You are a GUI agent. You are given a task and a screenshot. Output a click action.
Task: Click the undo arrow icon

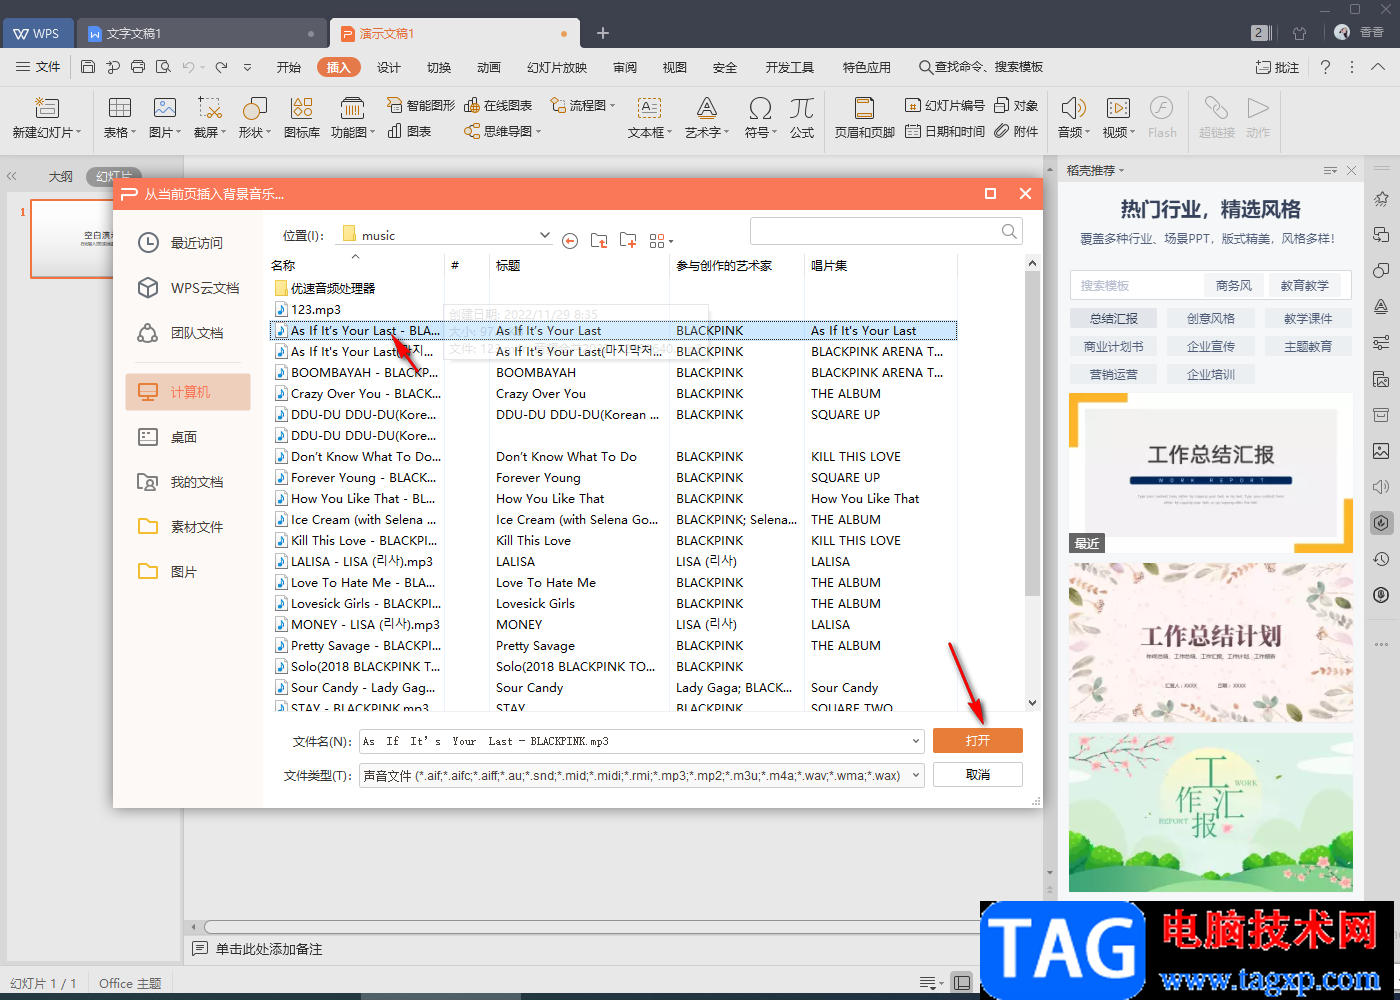[x=188, y=67]
